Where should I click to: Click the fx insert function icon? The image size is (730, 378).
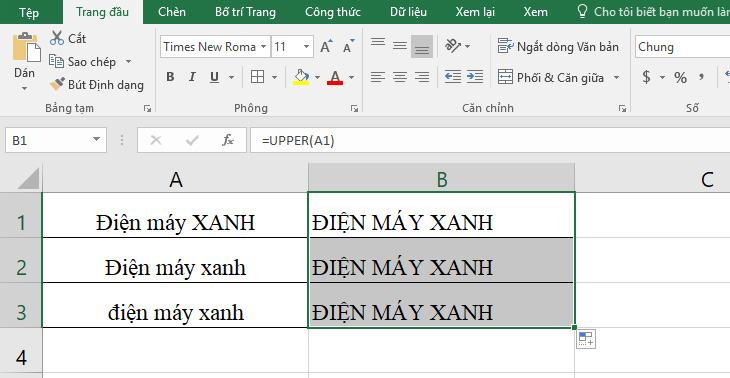(x=228, y=140)
